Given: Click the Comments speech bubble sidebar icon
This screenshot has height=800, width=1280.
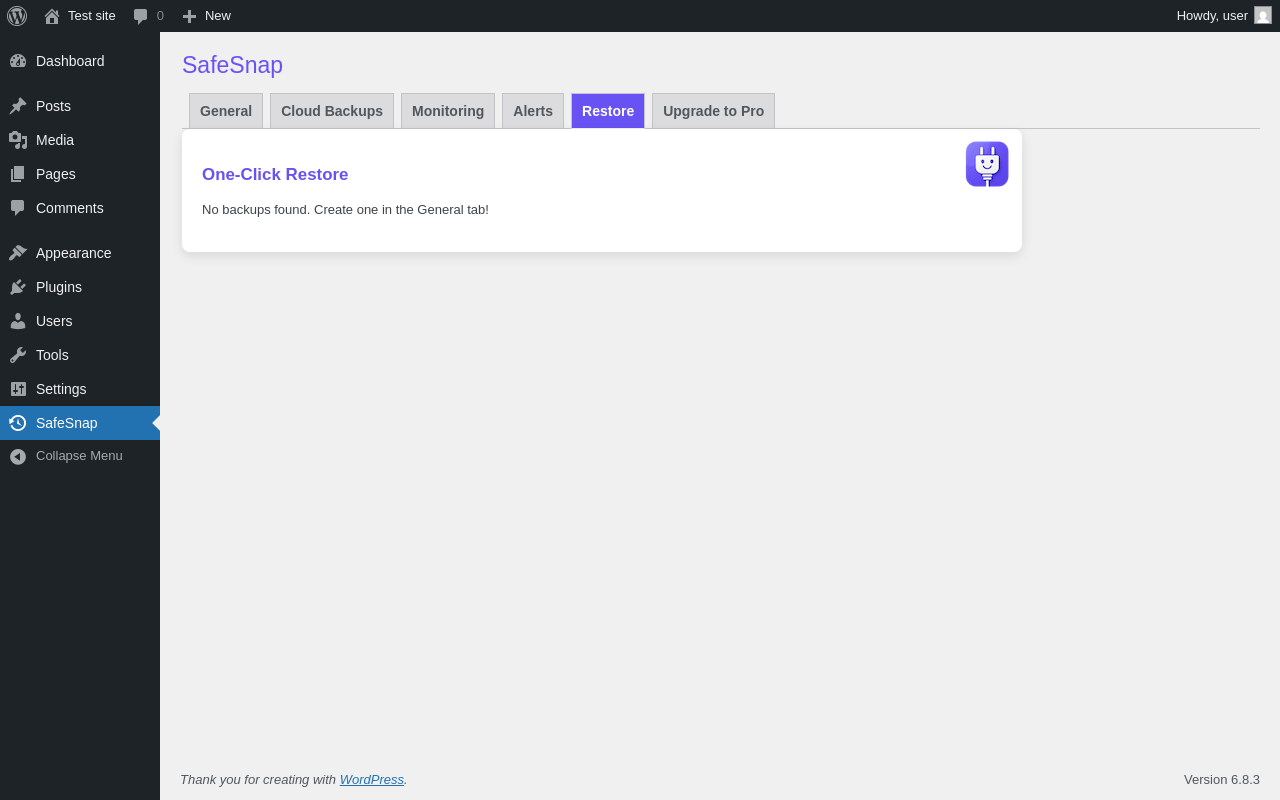Looking at the screenshot, I should point(18,208).
